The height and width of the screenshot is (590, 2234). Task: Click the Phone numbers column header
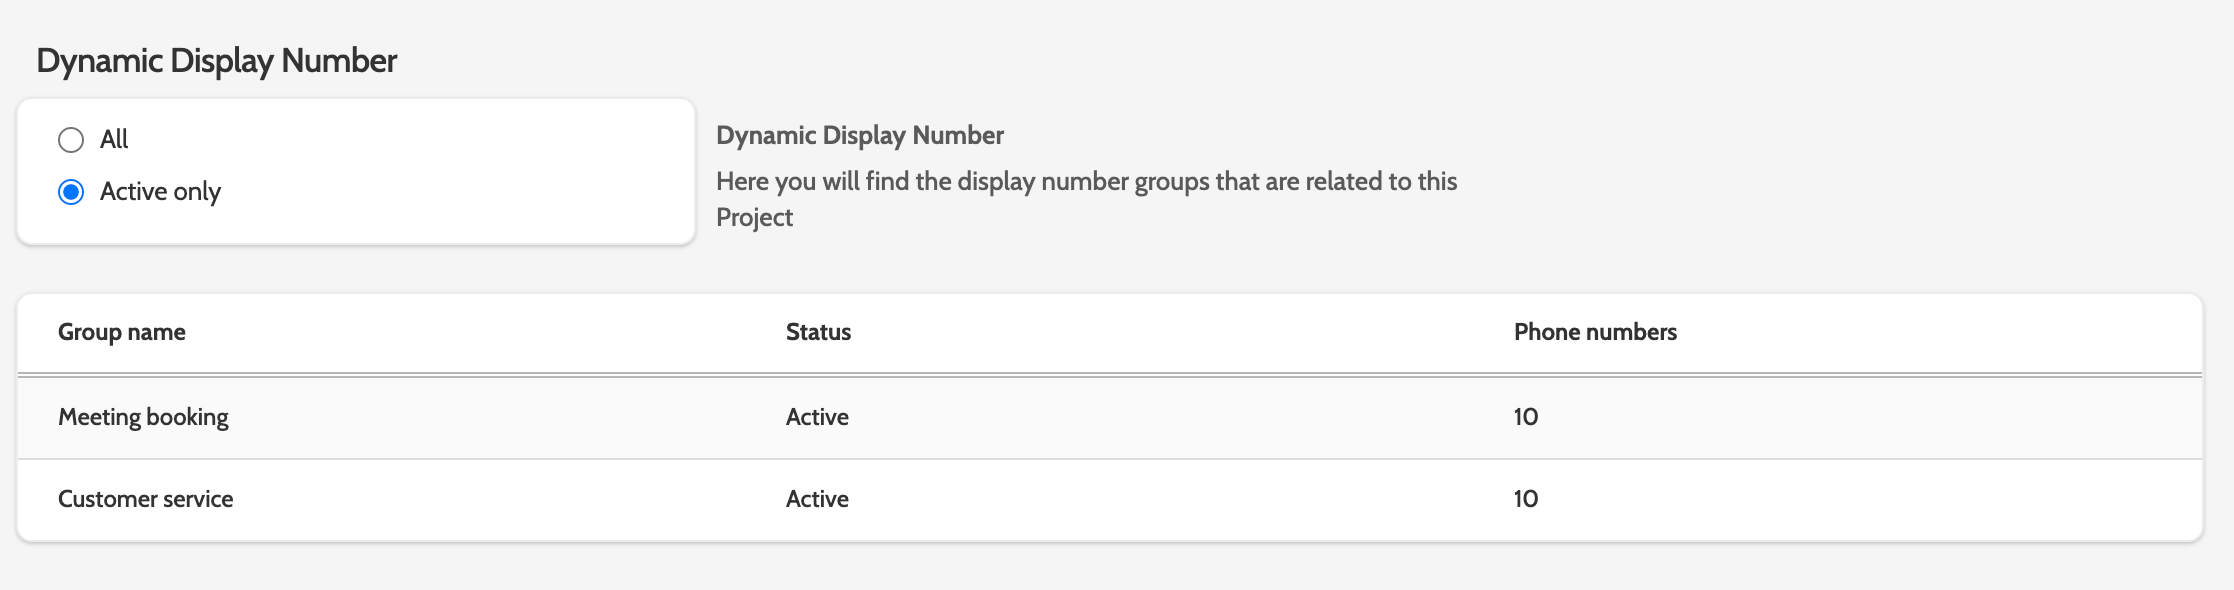(x=1595, y=332)
